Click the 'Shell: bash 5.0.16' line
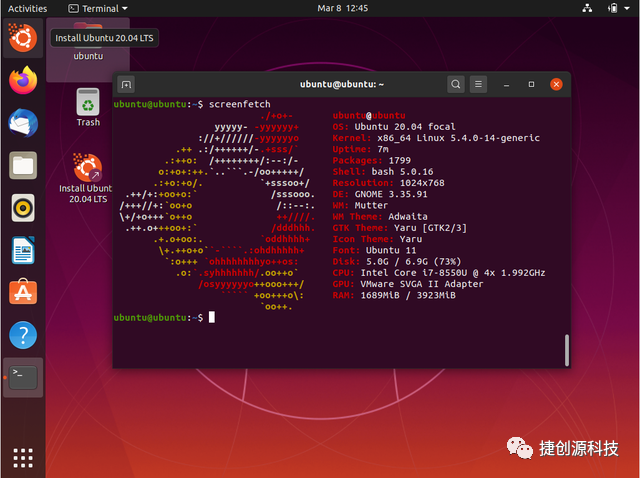Screen dimensions: 640x478 coord(383,171)
